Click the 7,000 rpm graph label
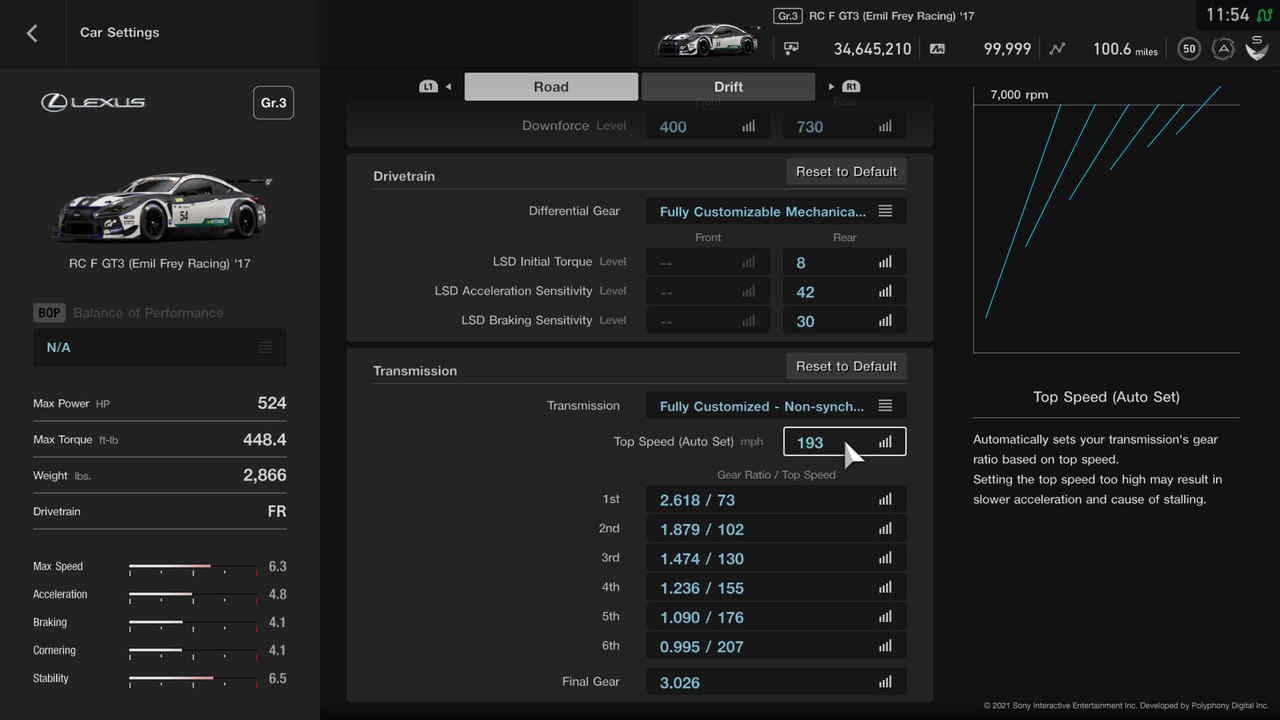Viewport: 1280px width, 720px height. pyautogui.click(x=1019, y=95)
